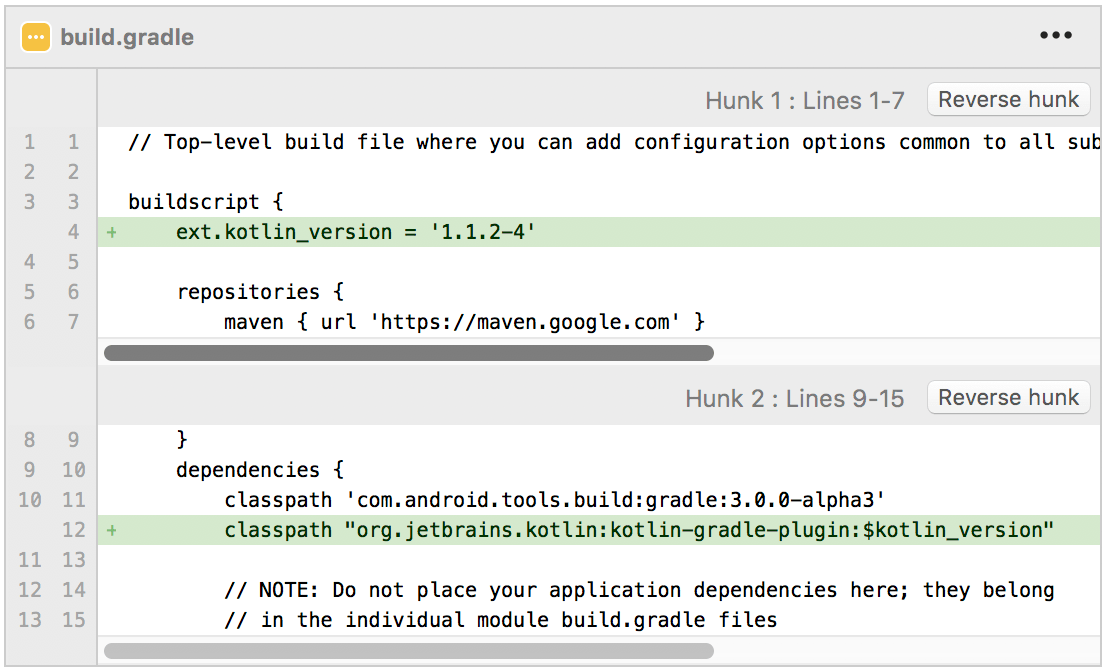Select the gradle:3.0.0-alpha3 classpath line
Viewport: 1104px width, 672px height.
coord(554,500)
